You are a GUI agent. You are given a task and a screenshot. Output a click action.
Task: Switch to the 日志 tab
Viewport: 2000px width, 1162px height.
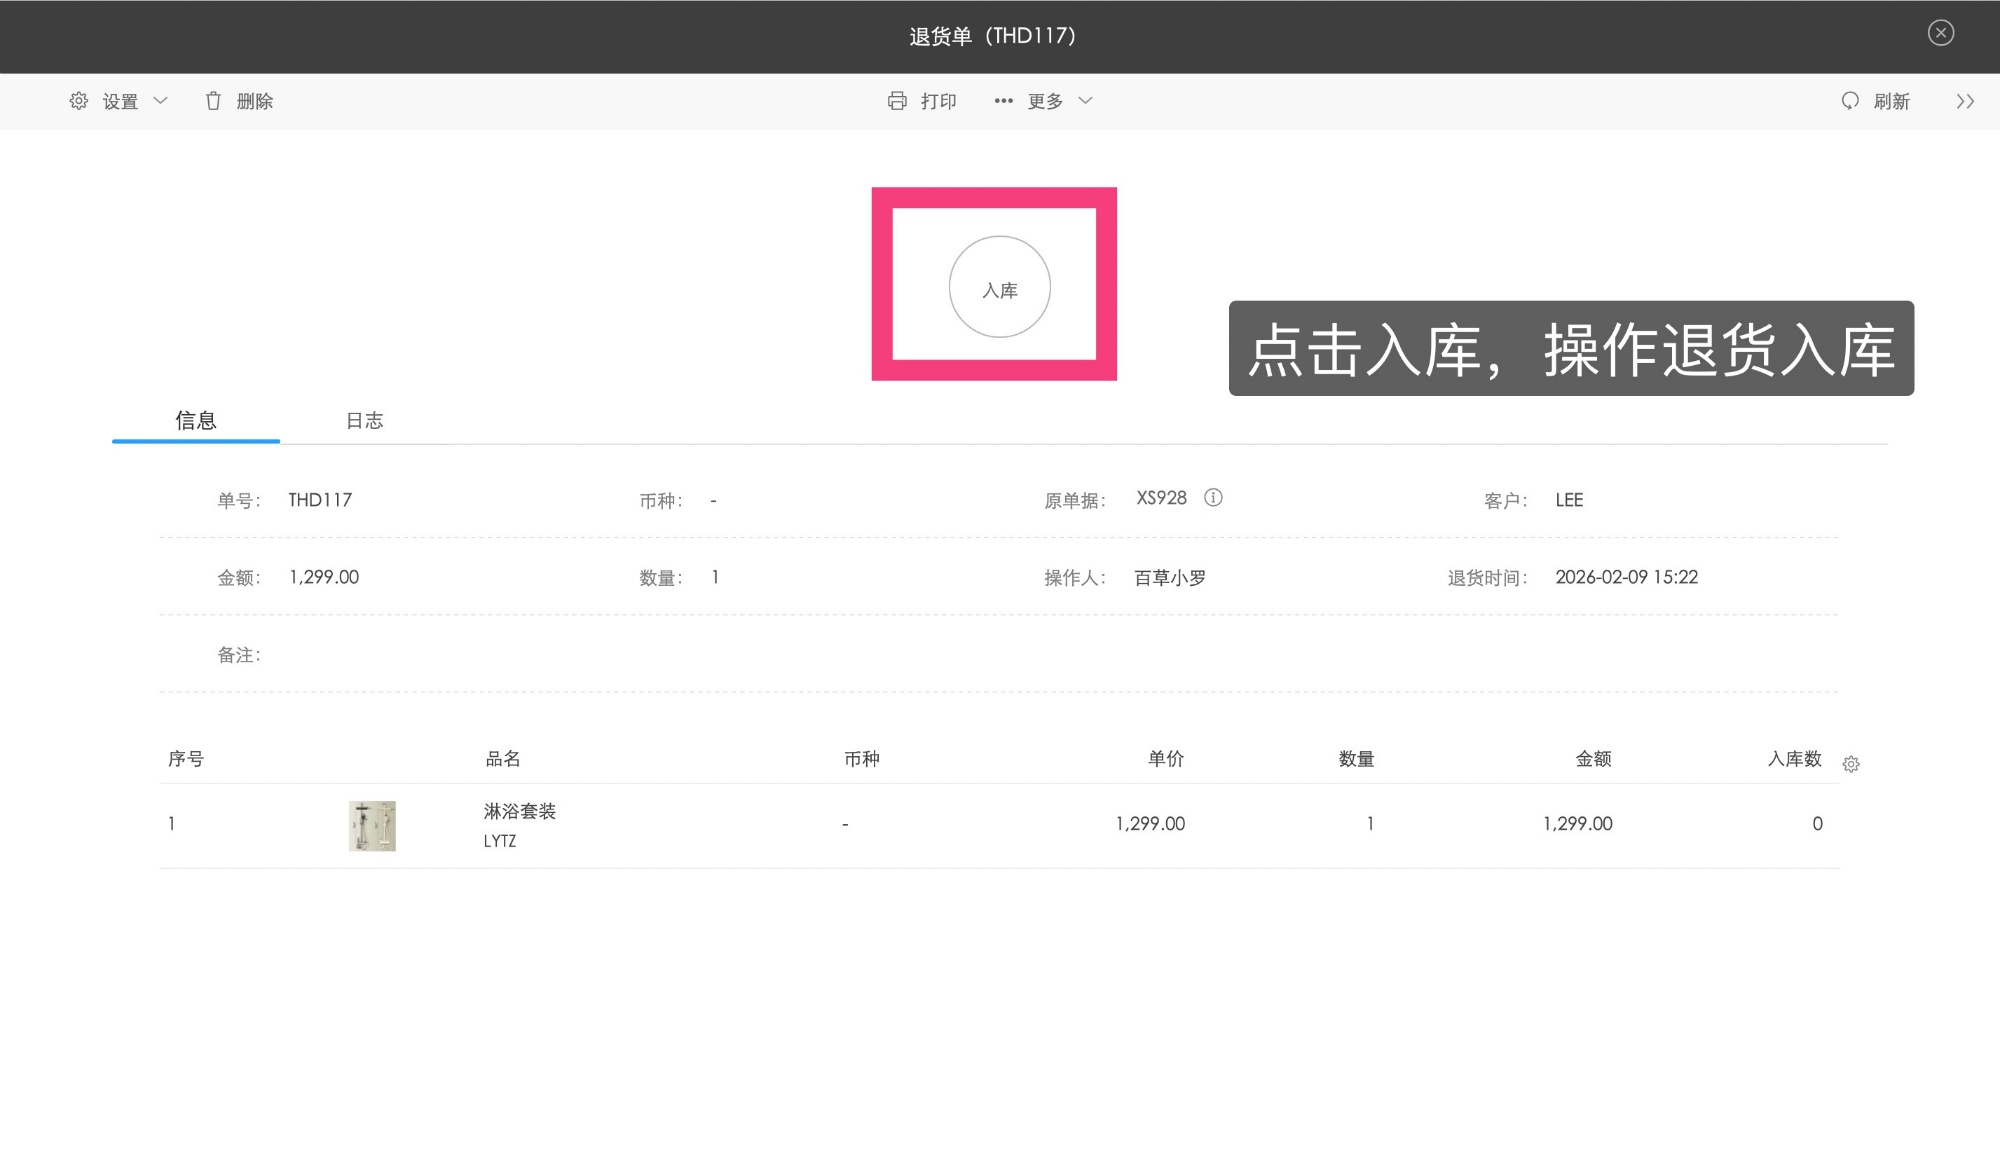pos(364,421)
